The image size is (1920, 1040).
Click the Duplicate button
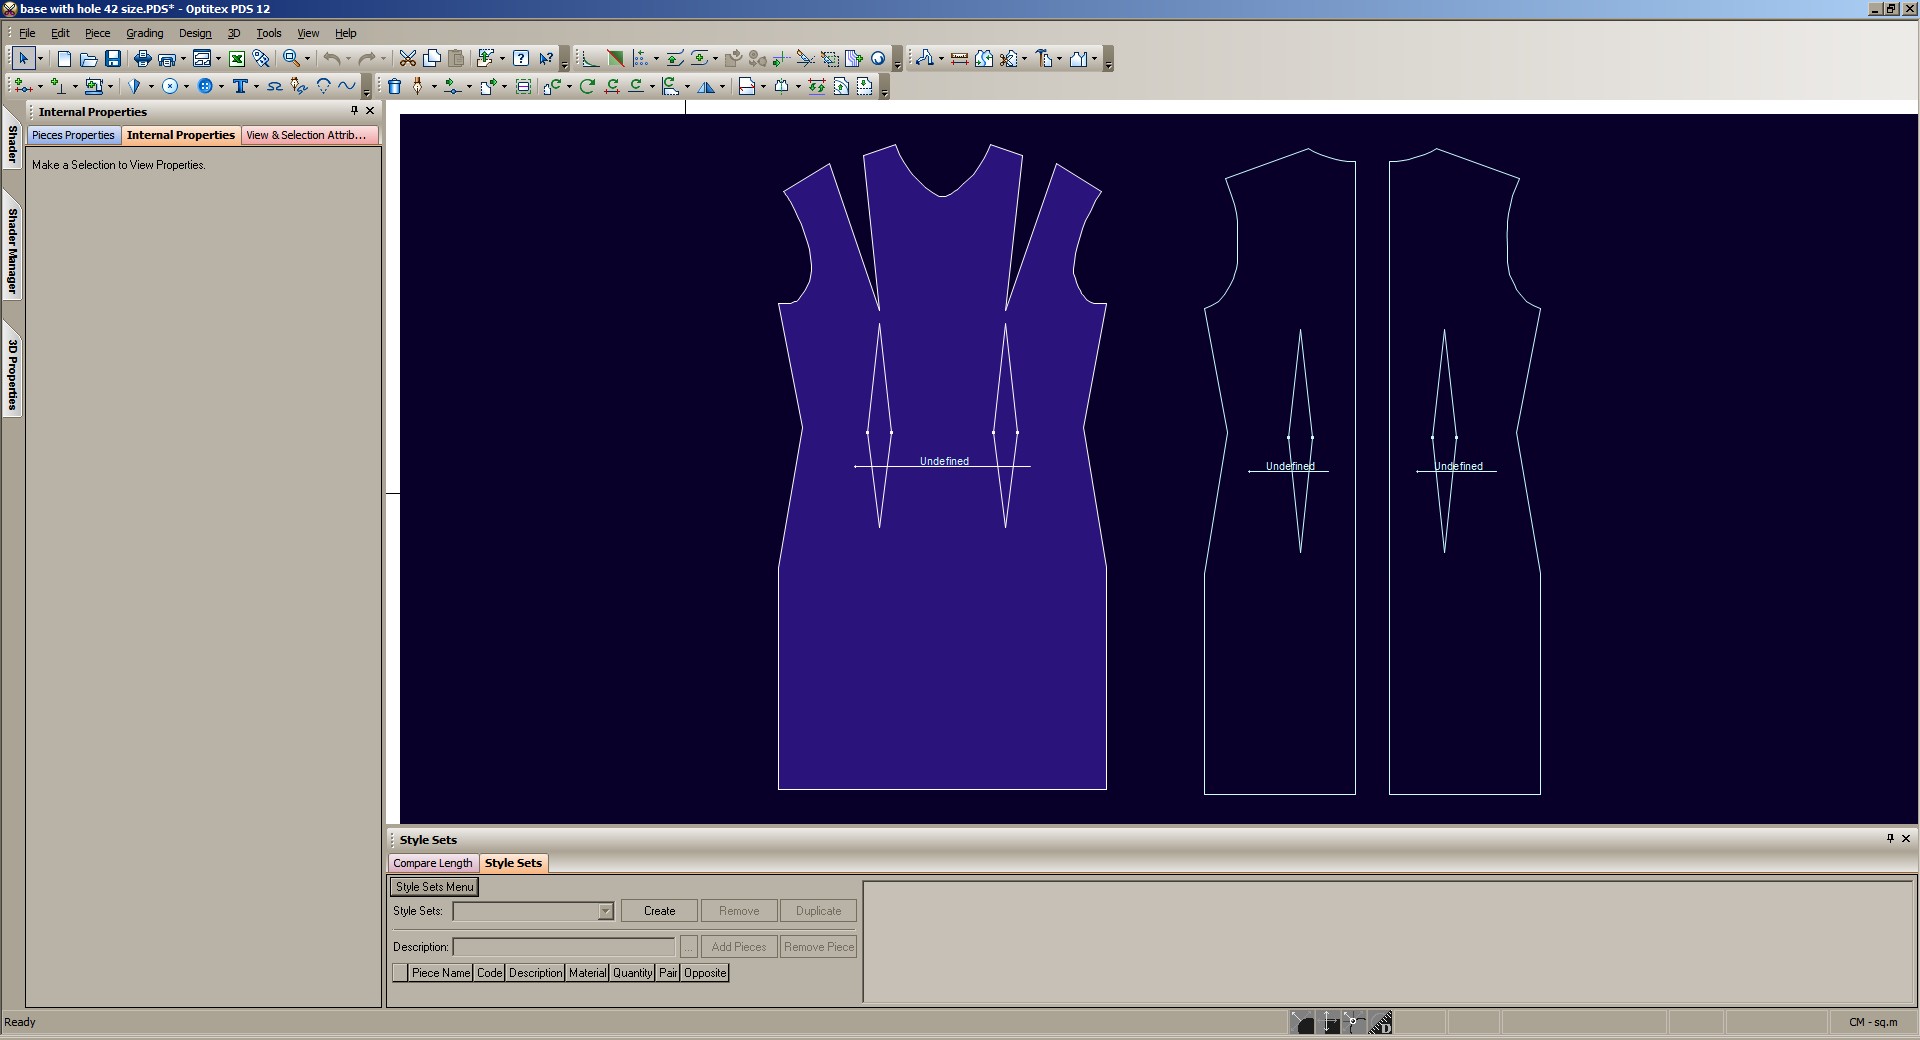[818, 911]
